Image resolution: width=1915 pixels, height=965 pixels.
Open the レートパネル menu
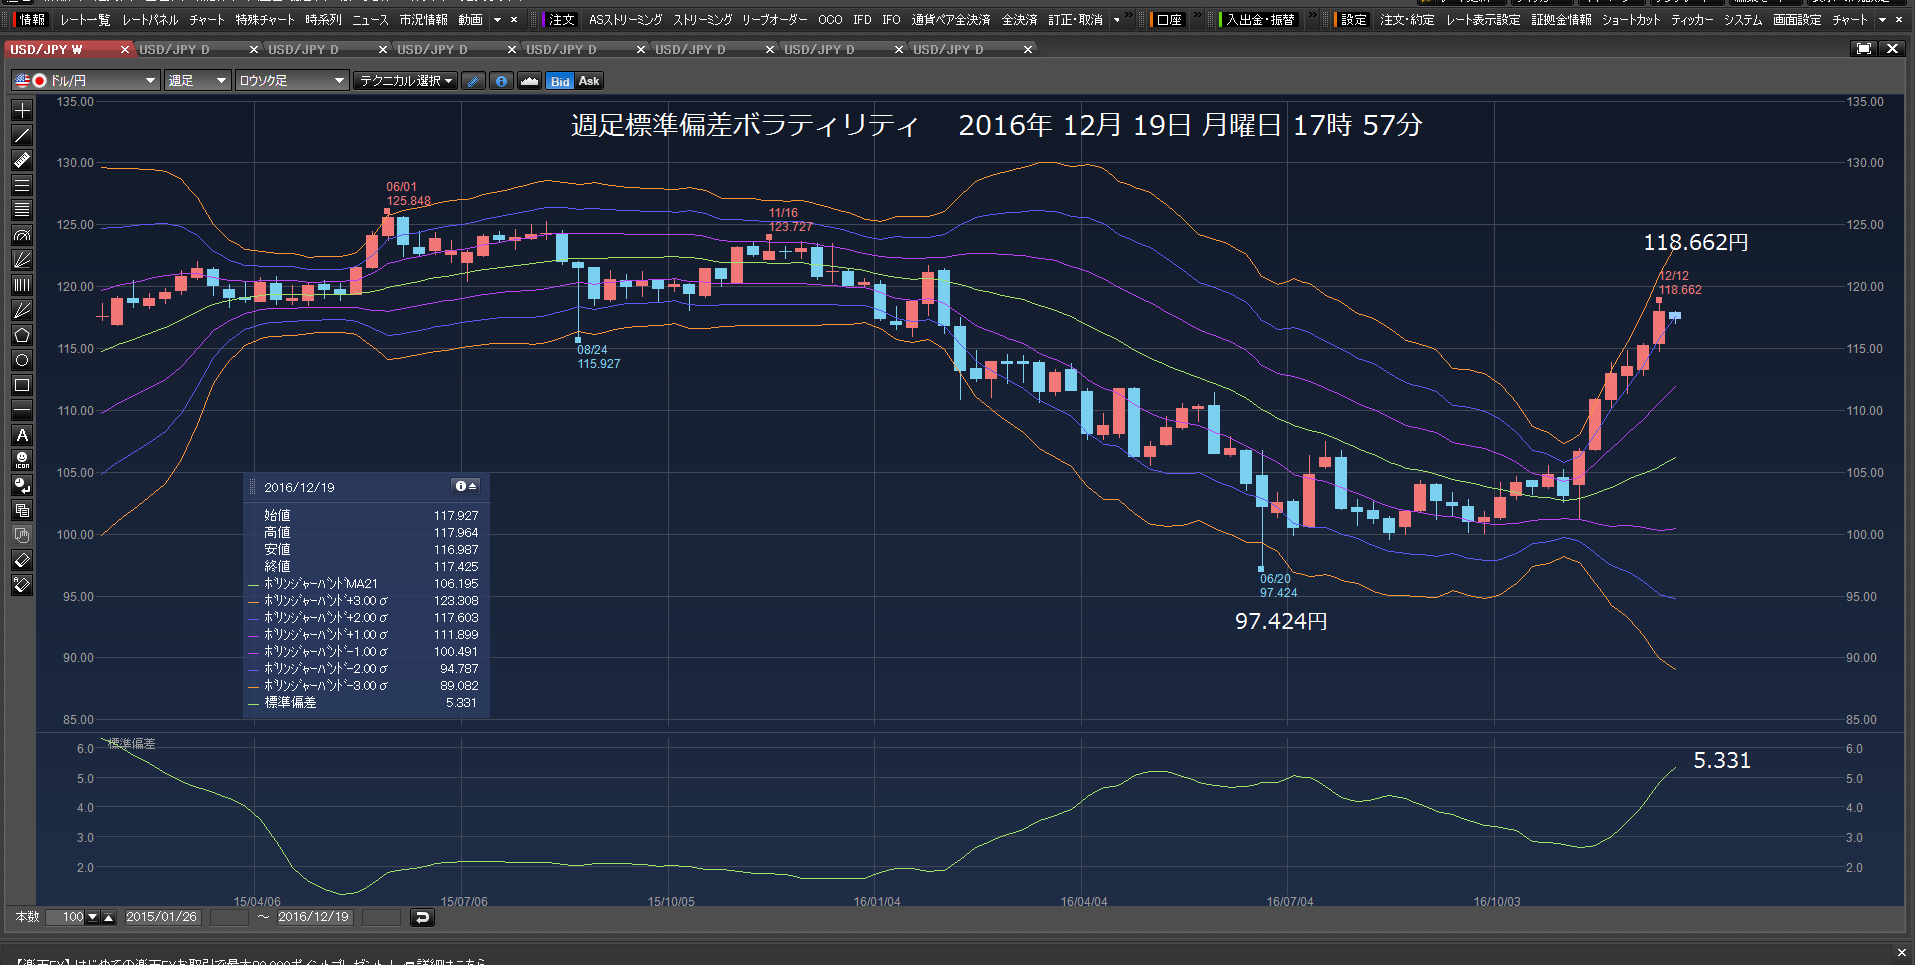point(150,20)
